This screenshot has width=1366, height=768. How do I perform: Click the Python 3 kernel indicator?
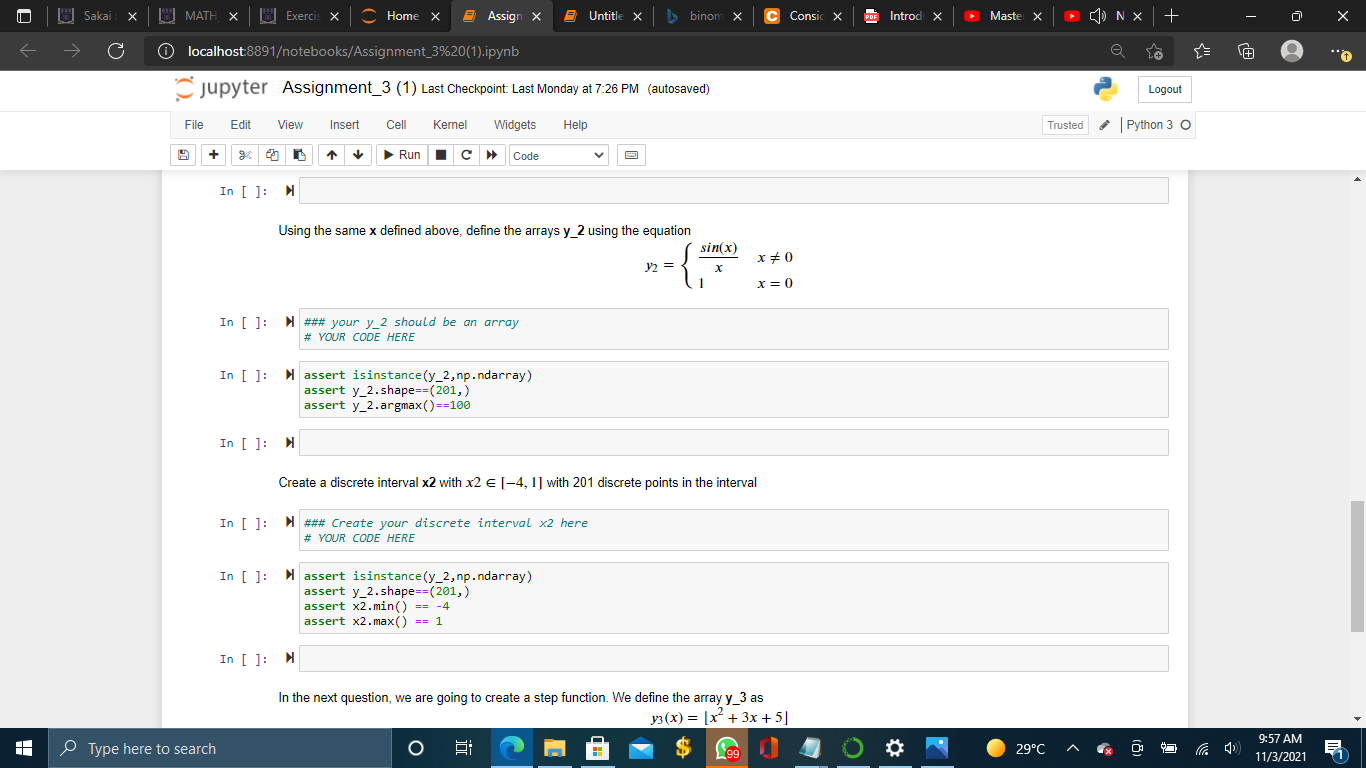coord(1150,125)
